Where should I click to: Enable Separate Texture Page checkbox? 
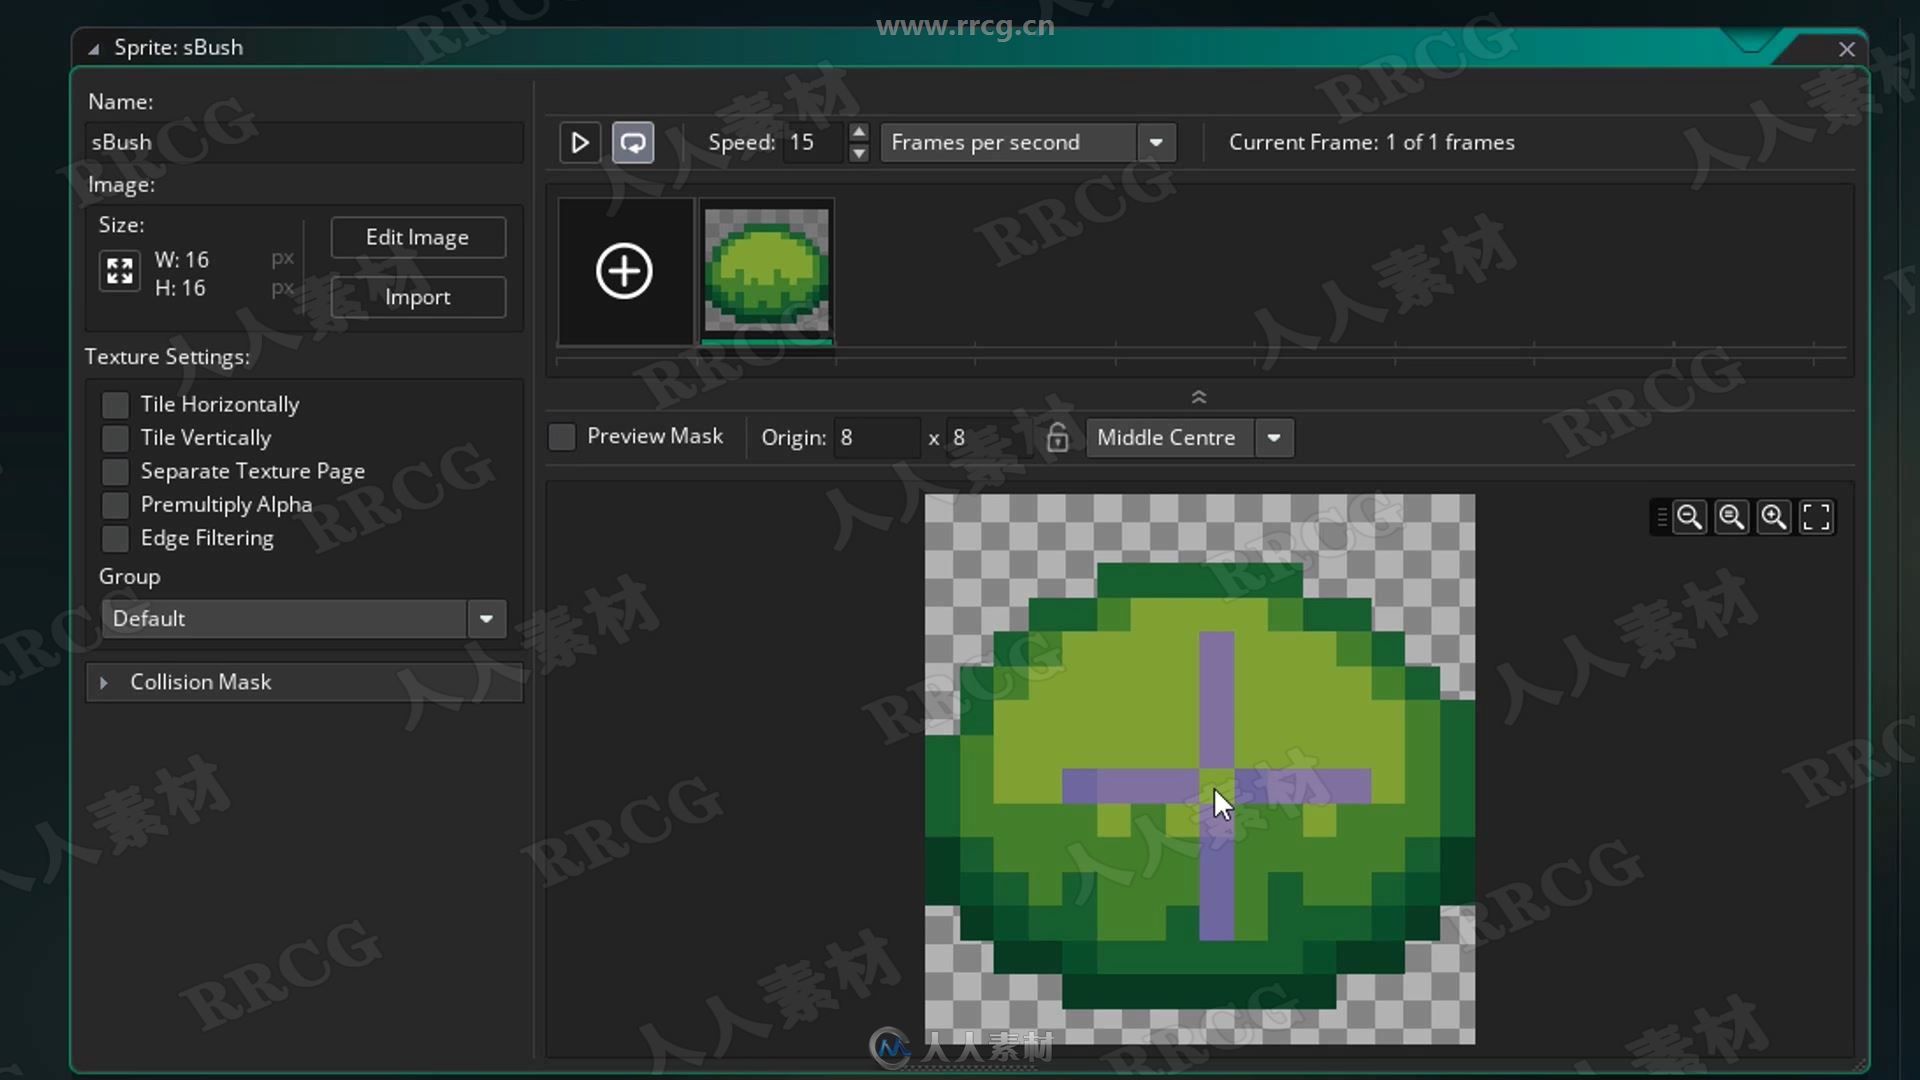click(x=117, y=471)
